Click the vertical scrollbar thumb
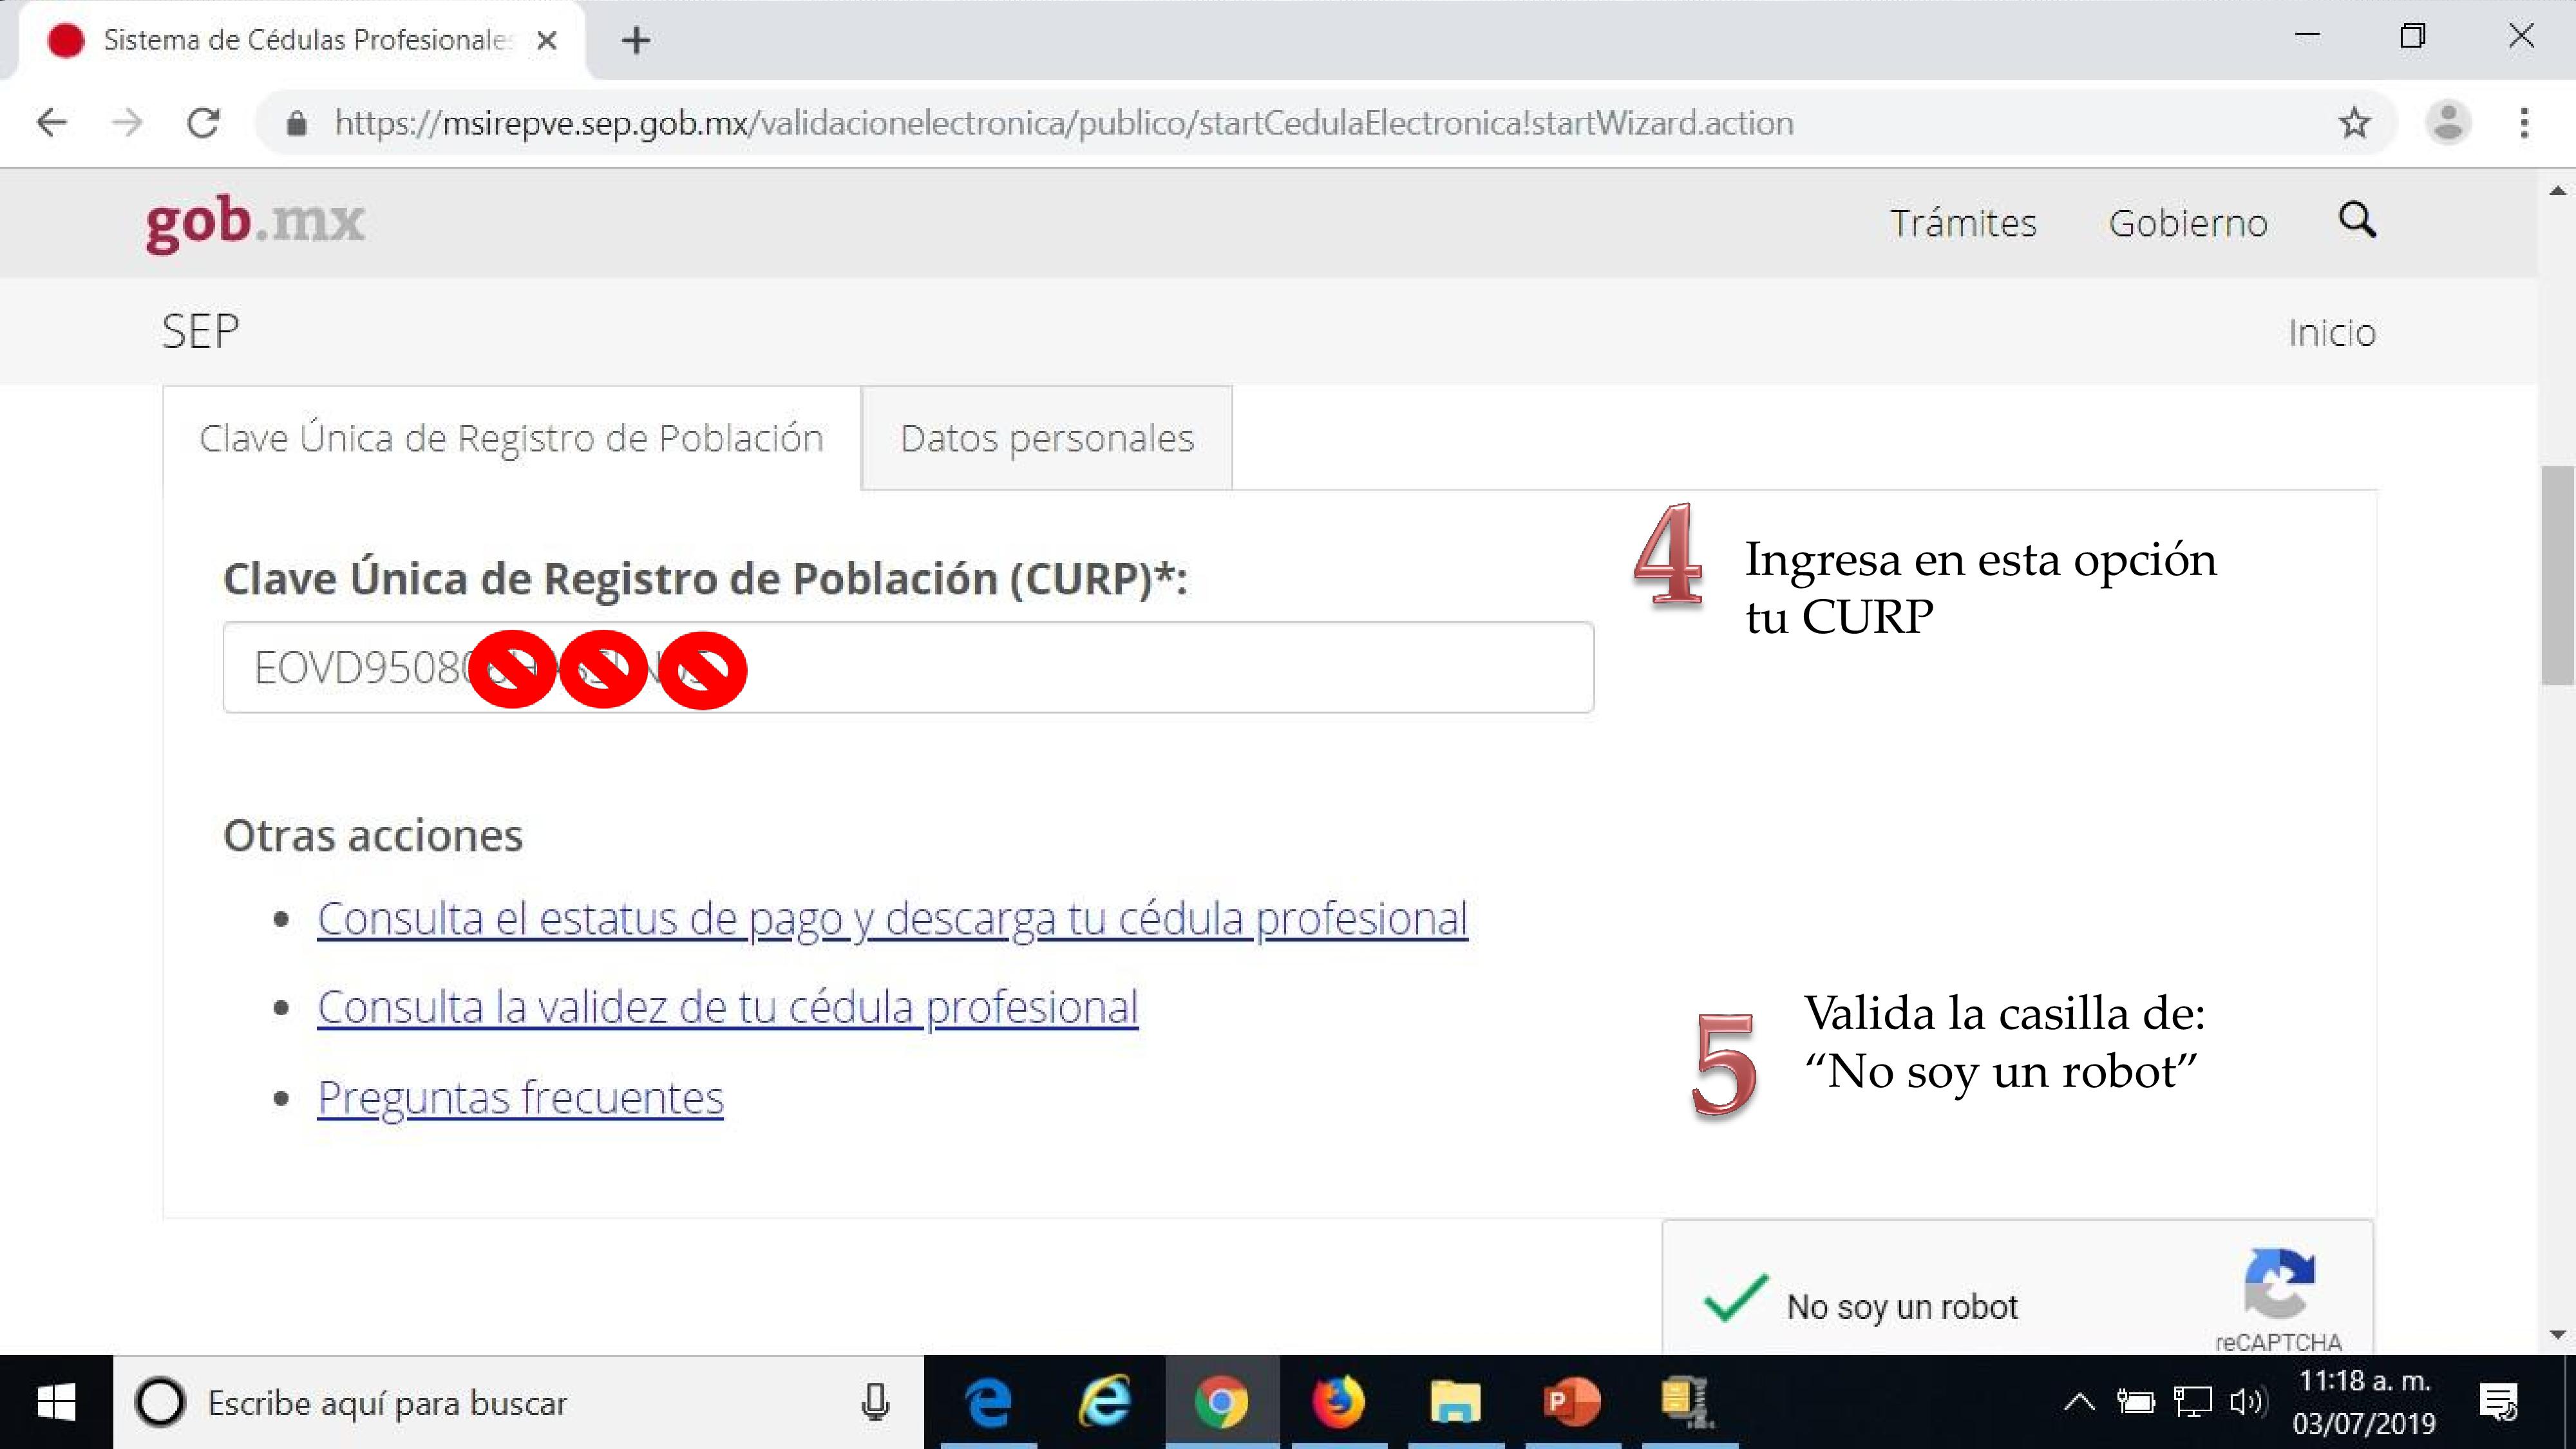2576x1449 pixels. [2557, 575]
